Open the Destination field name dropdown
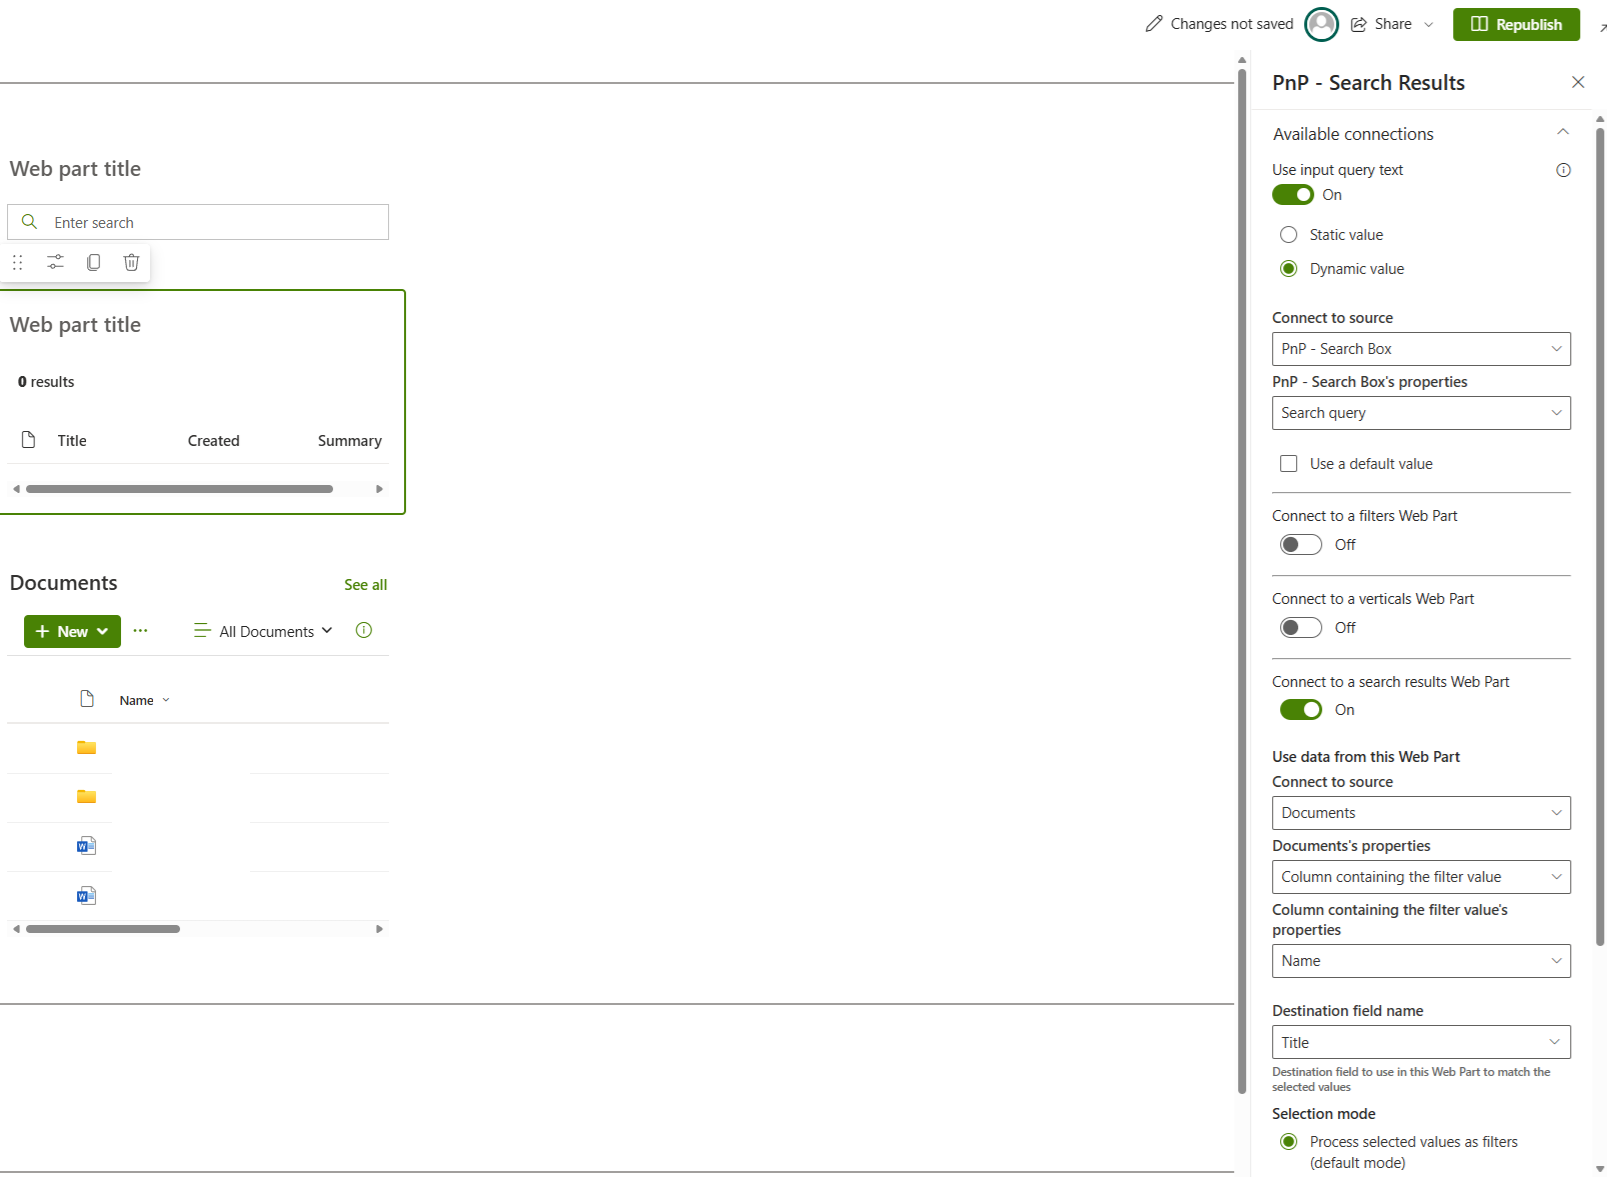 click(1421, 1042)
